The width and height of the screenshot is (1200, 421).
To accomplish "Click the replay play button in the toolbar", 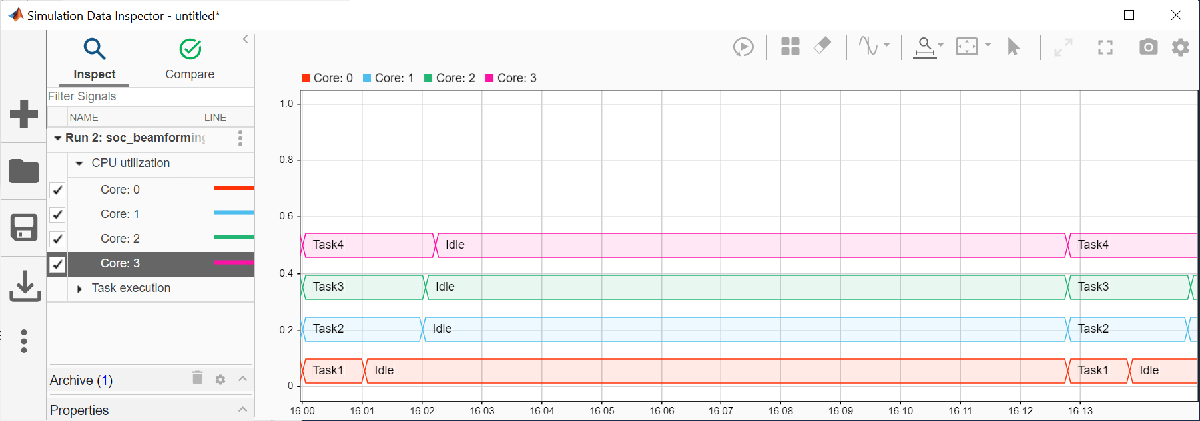I will point(743,47).
